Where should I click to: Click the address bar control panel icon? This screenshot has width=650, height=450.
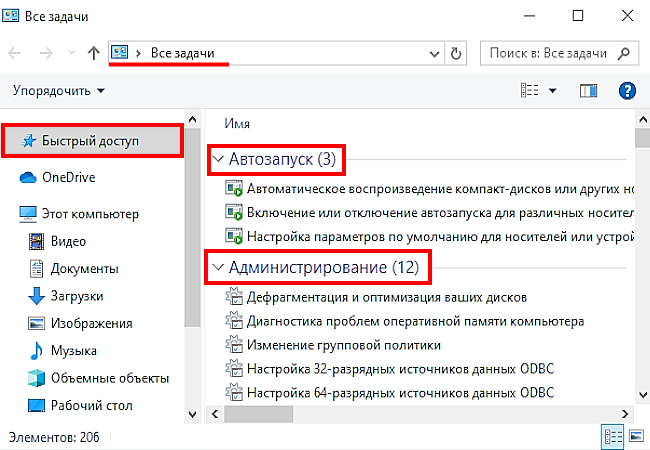(x=119, y=52)
